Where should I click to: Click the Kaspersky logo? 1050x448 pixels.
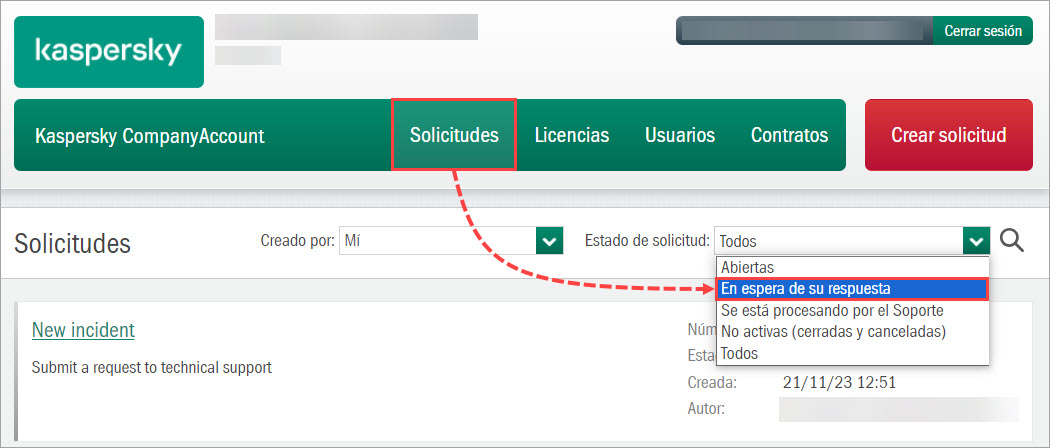tap(108, 52)
